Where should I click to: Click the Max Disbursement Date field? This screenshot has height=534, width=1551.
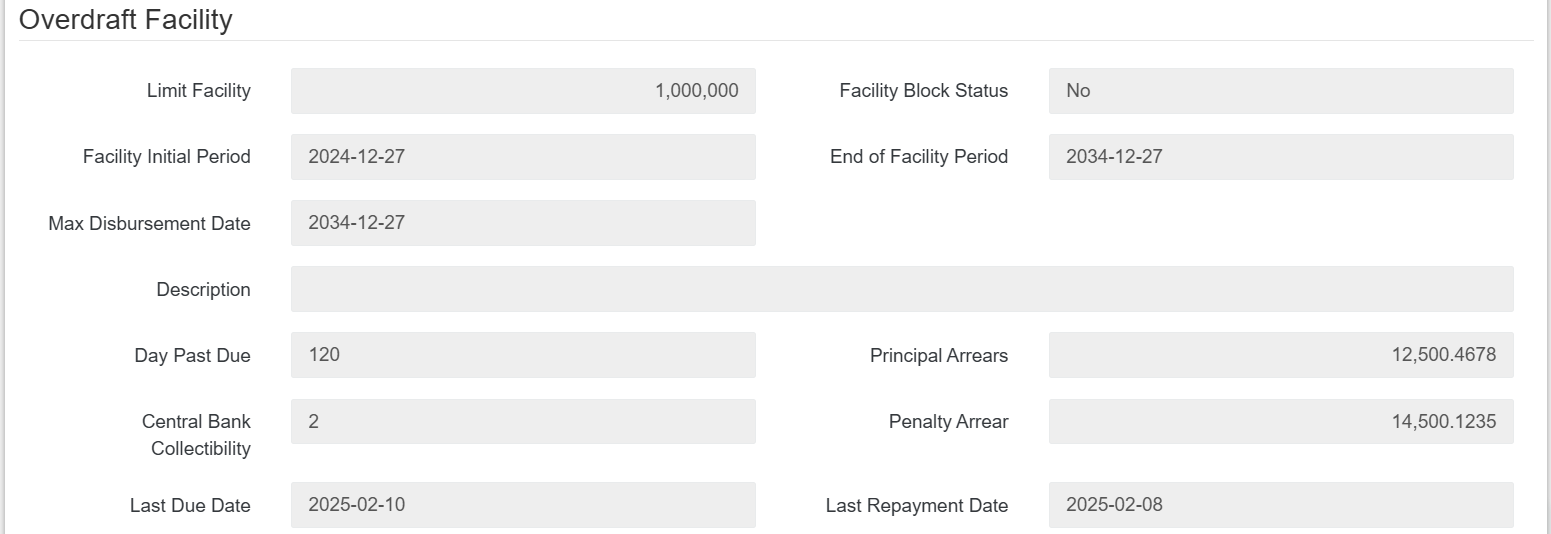(523, 223)
